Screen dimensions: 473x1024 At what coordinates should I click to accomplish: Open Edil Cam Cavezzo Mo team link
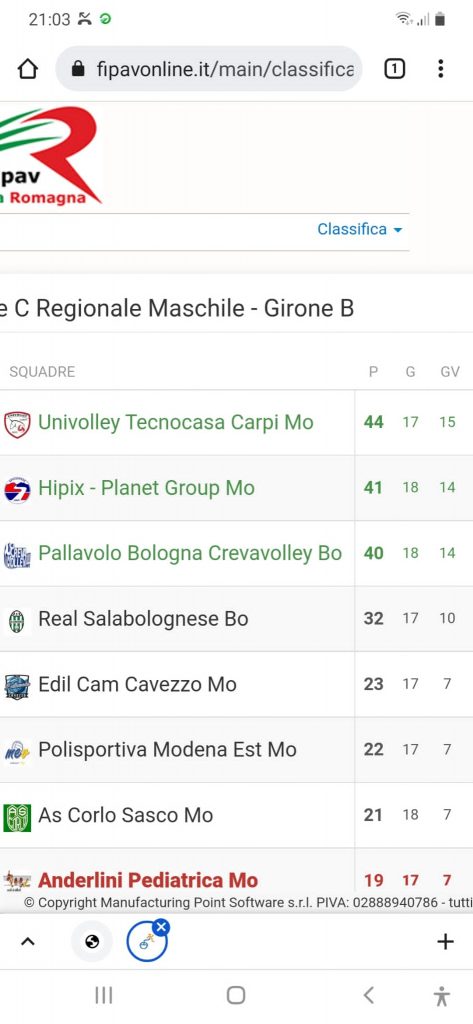(137, 684)
